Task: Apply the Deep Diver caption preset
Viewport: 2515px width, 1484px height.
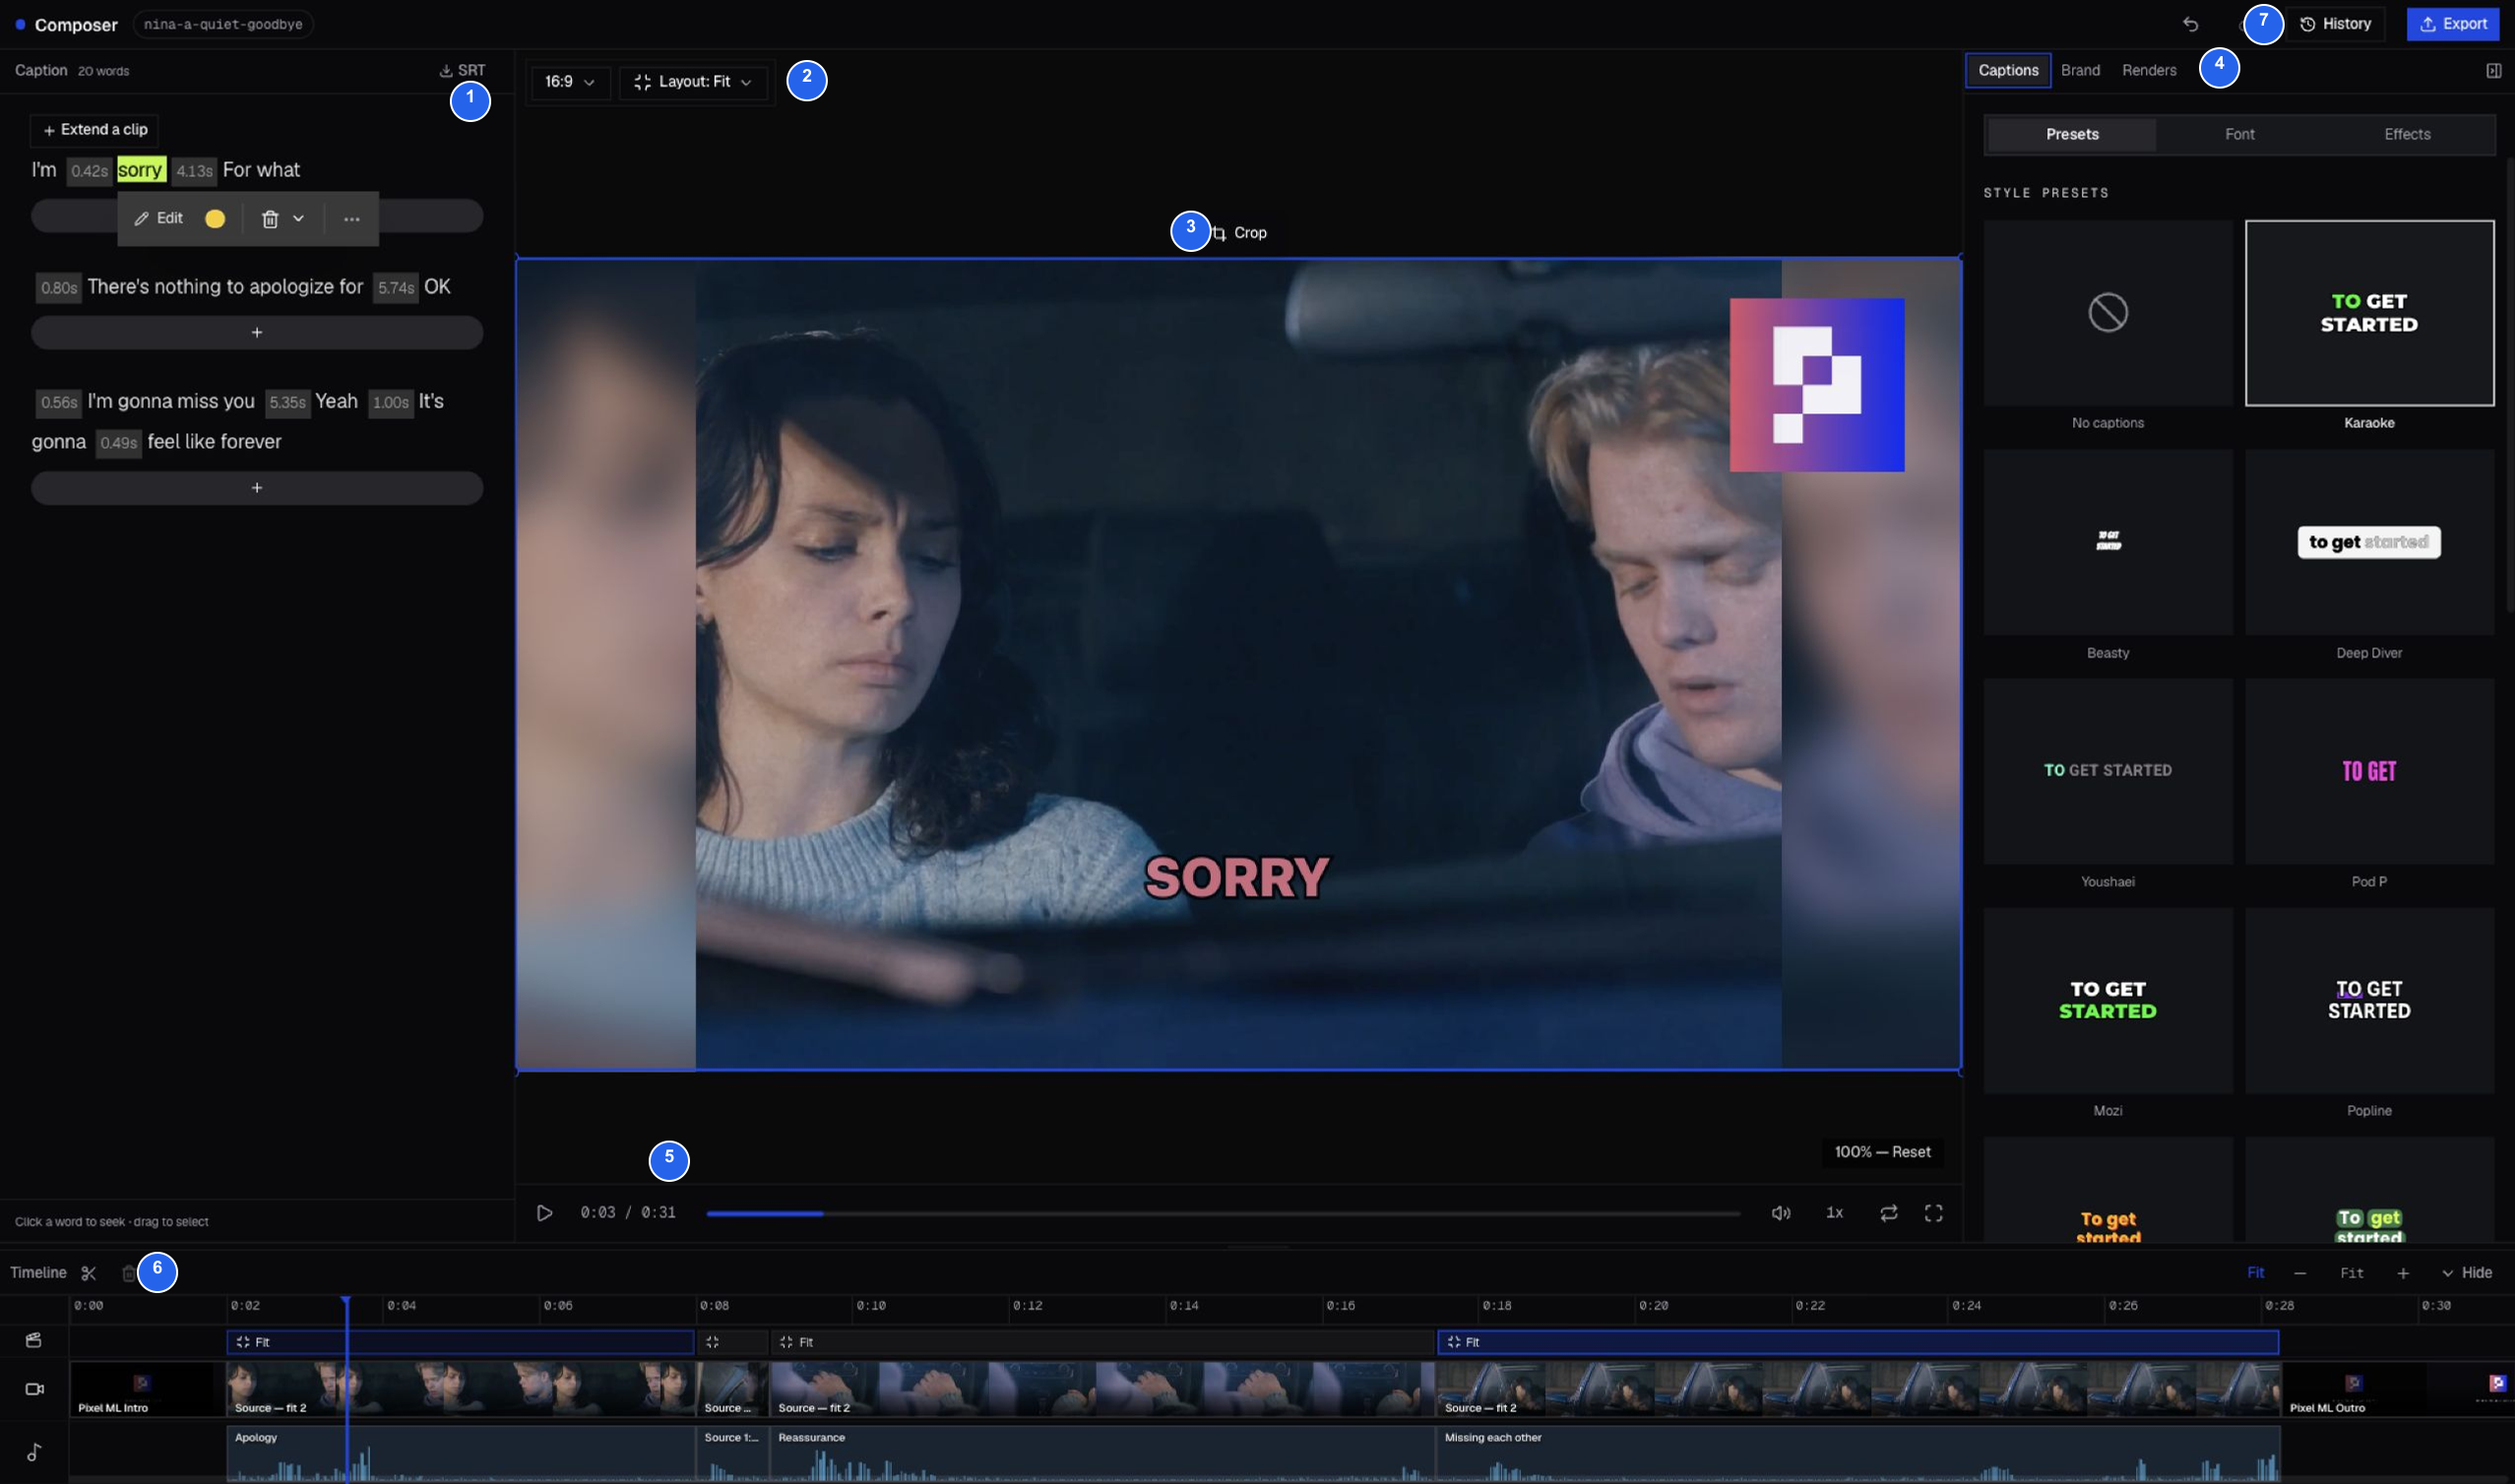Action: pos(2369,543)
